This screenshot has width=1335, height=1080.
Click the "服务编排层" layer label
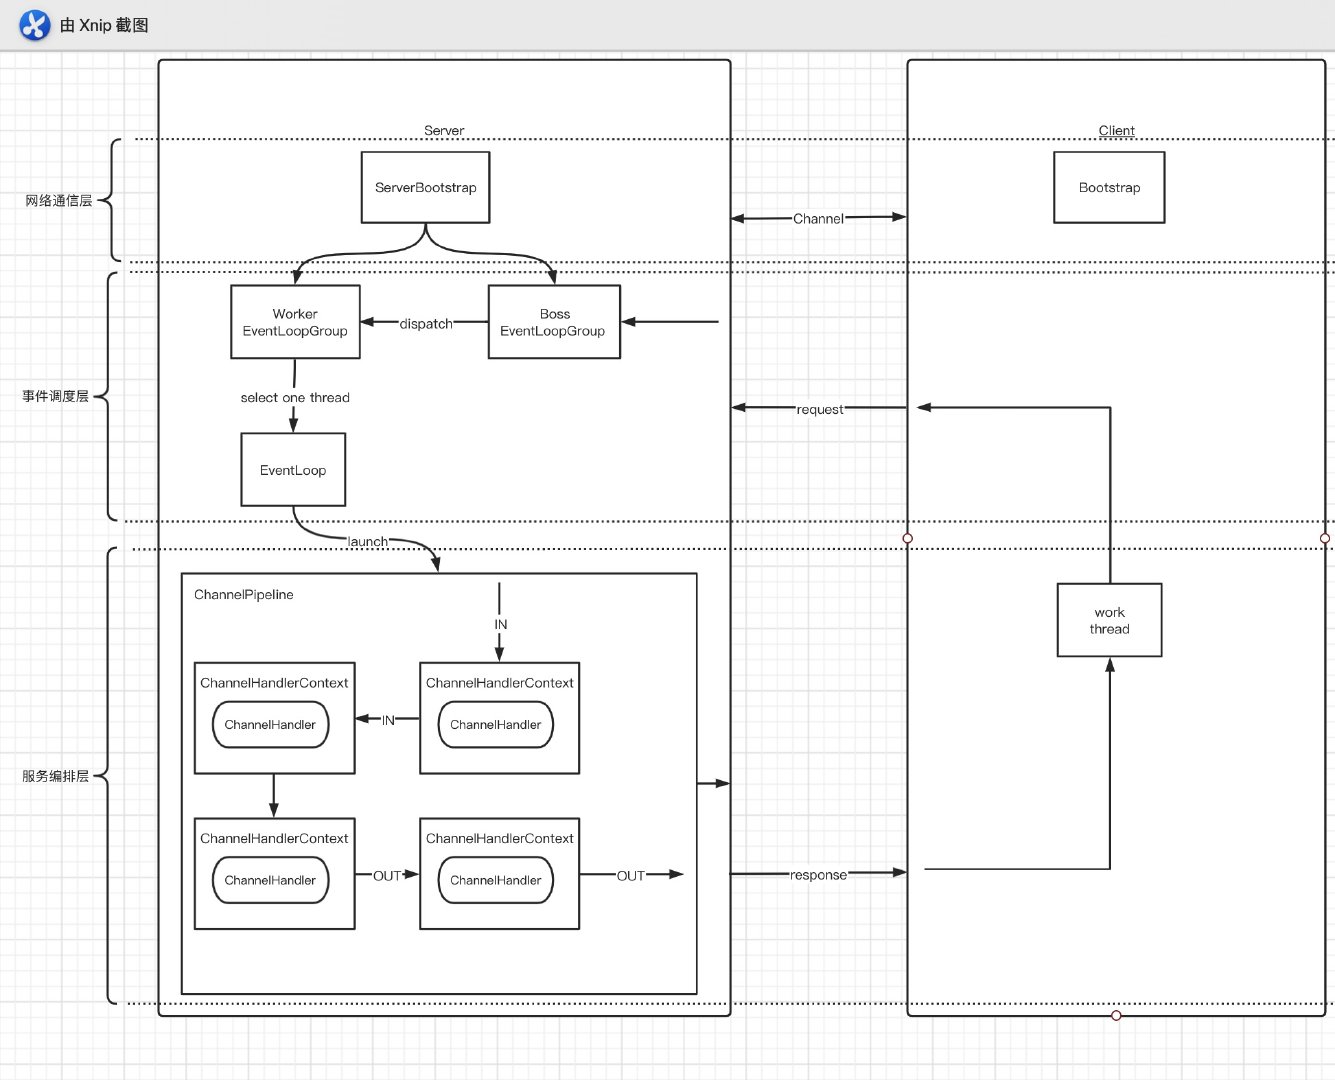(56, 776)
